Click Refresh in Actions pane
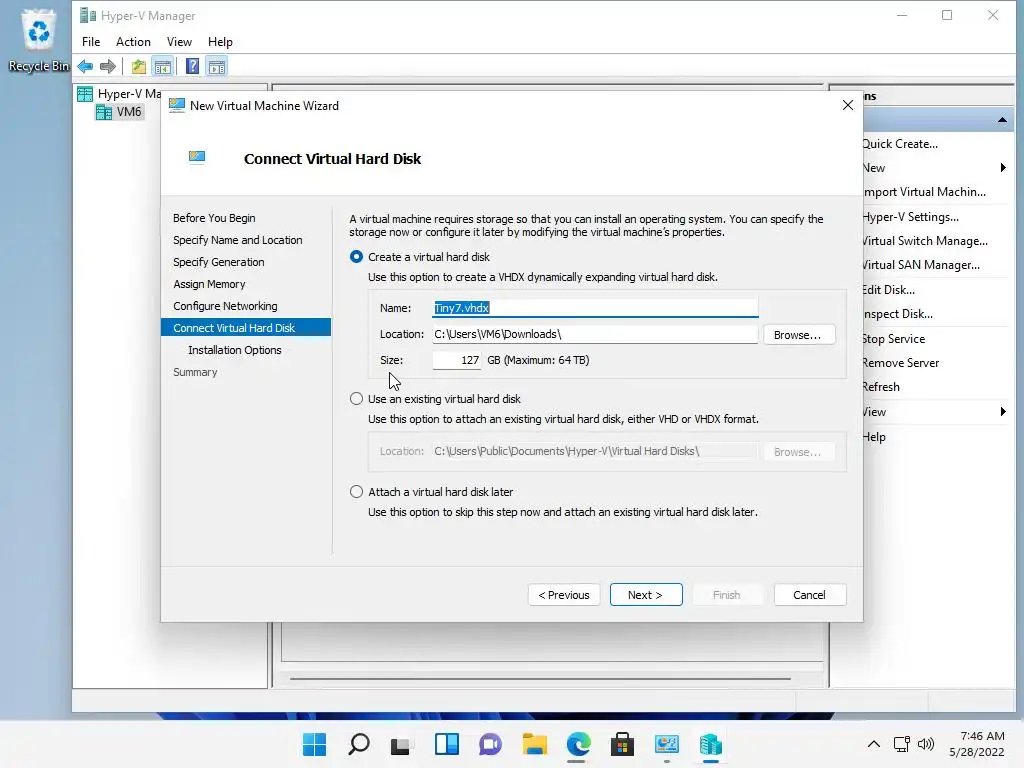The height and width of the screenshot is (768, 1024). point(881,387)
